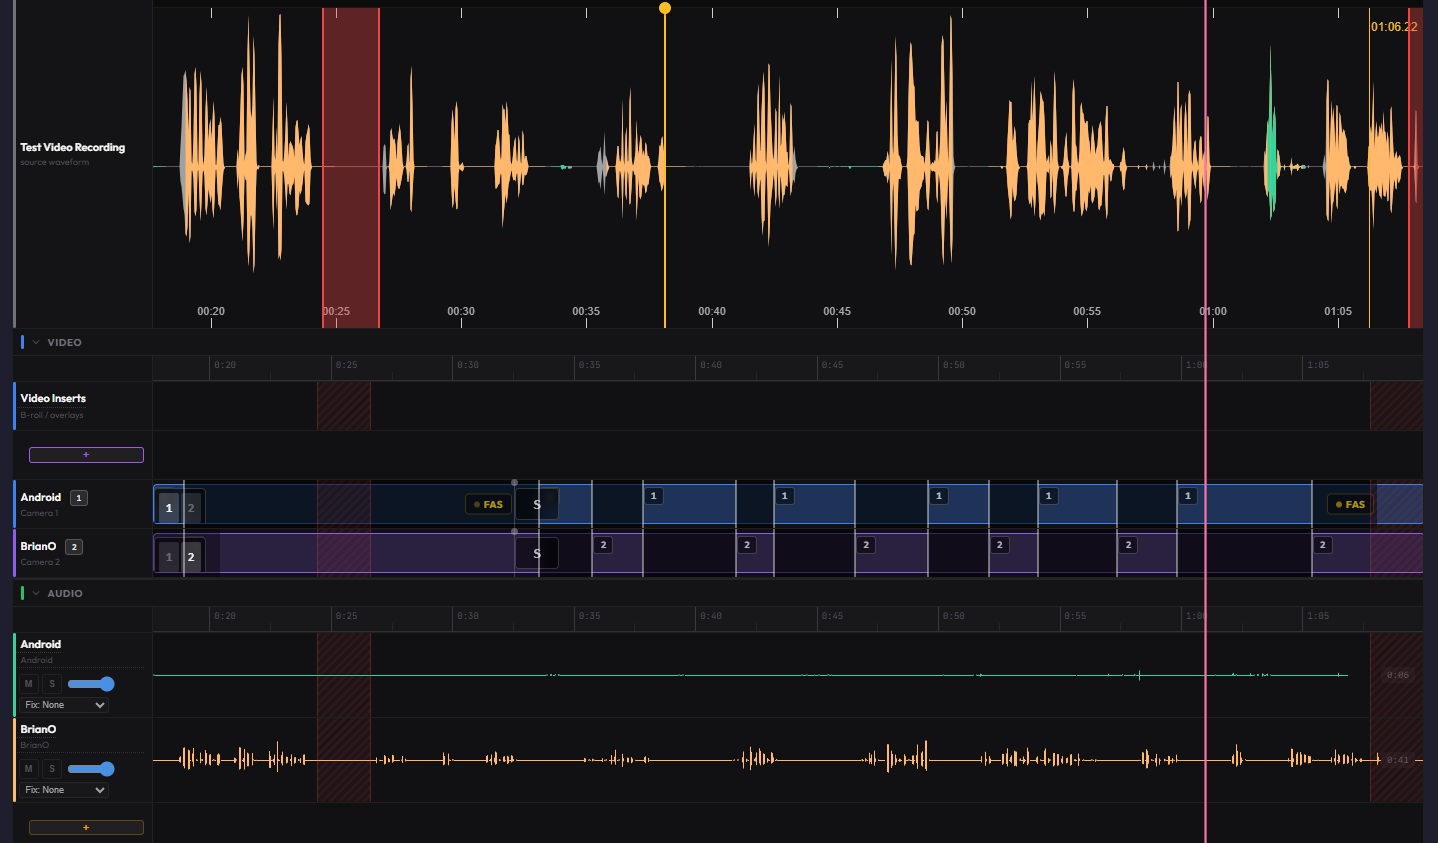Select camera 2 at start of Android video track
This screenshot has width=1438, height=843.
[191, 508]
